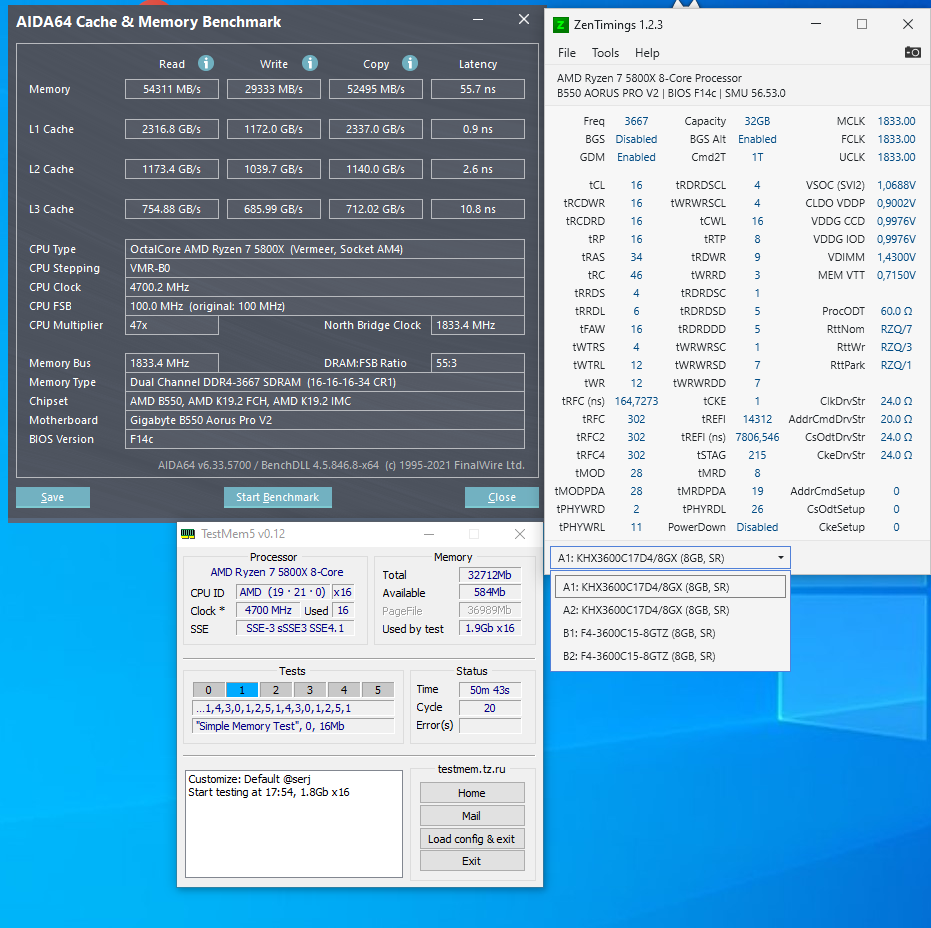This screenshot has width=931, height=928.
Task: Select B2: F4-3600C15-8GTZ module entry
Action: tap(670, 656)
